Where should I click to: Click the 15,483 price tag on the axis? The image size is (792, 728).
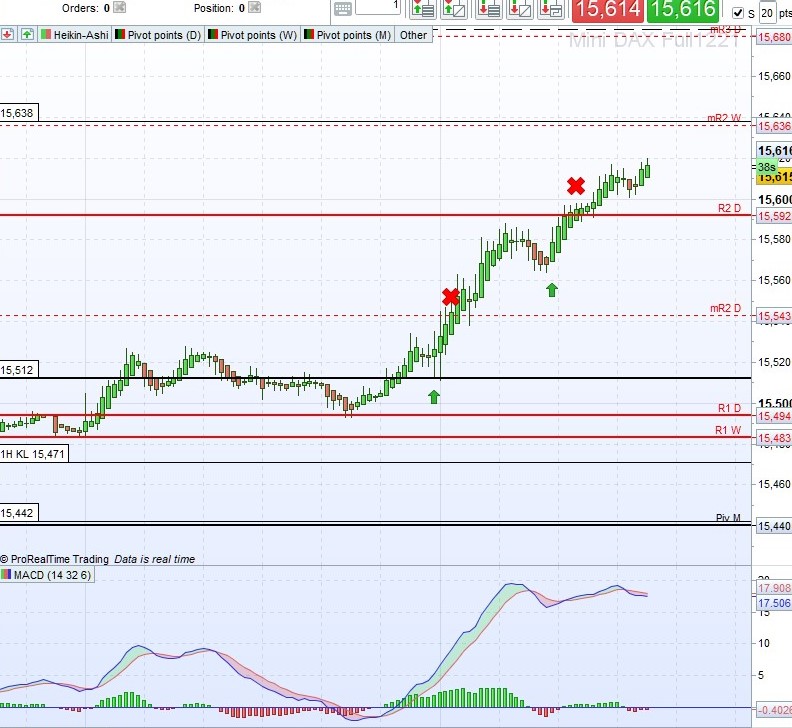(774, 438)
